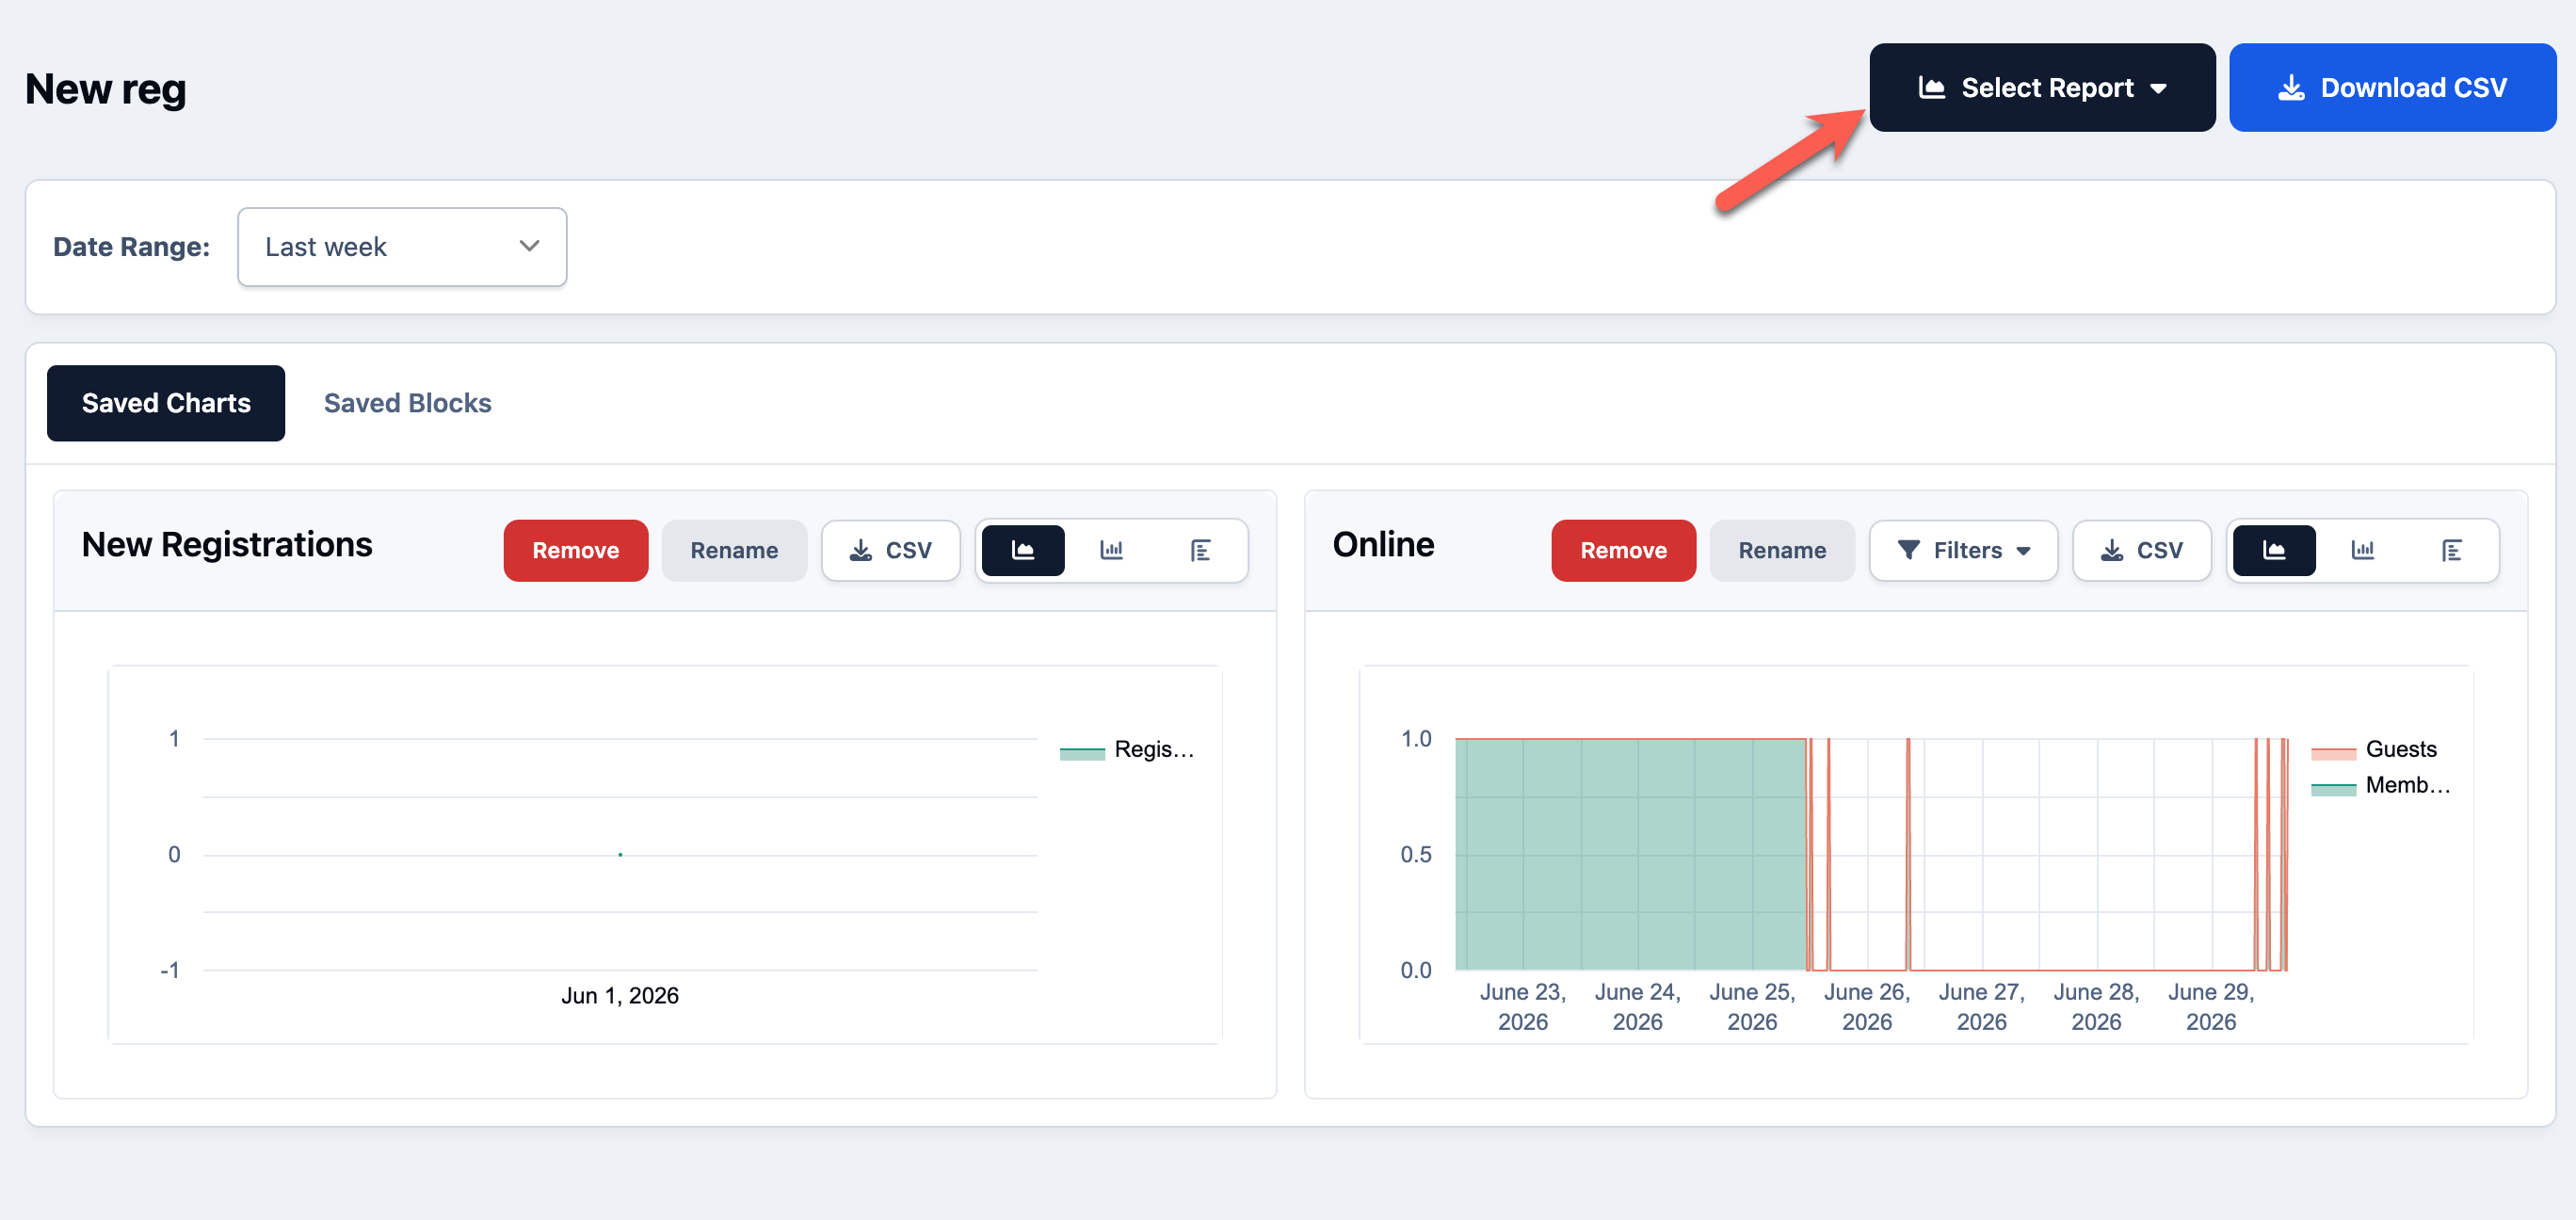The height and width of the screenshot is (1220, 2576).
Task: Open the Select Report dropdown
Action: [2042, 88]
